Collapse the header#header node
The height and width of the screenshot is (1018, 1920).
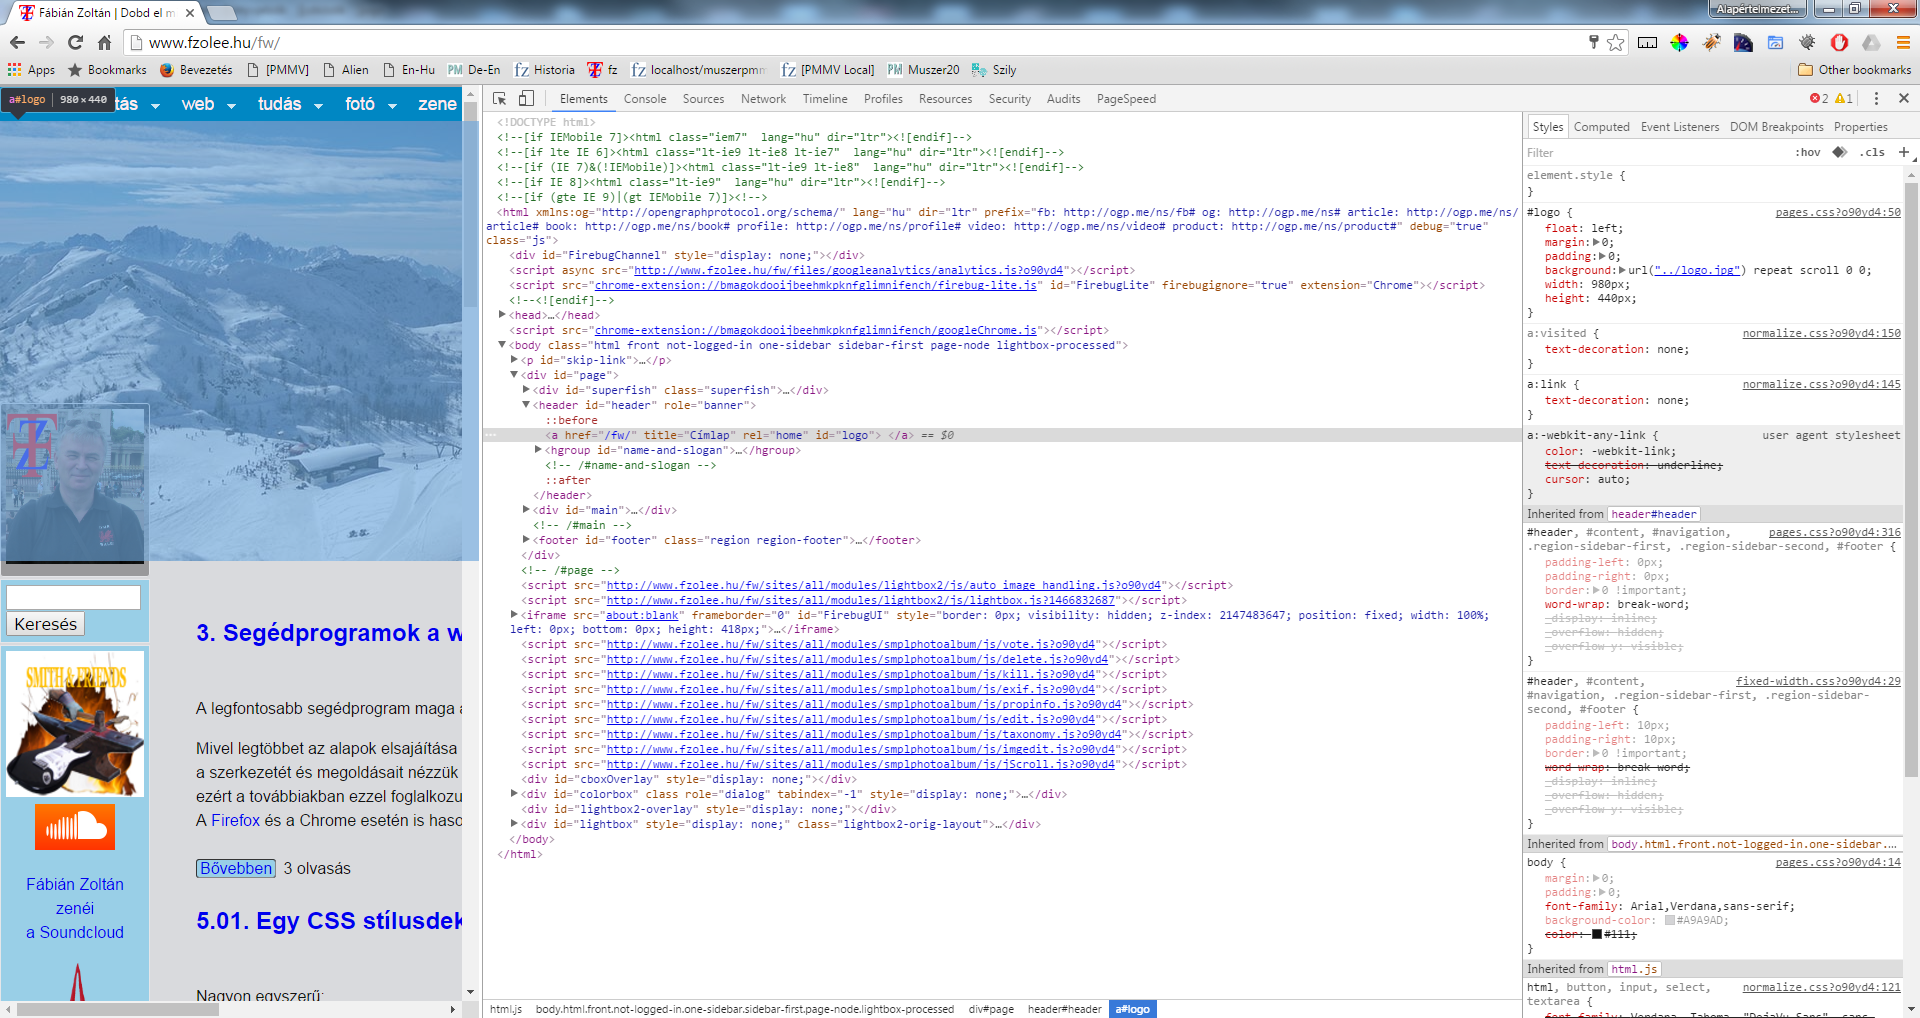point(526,405)
